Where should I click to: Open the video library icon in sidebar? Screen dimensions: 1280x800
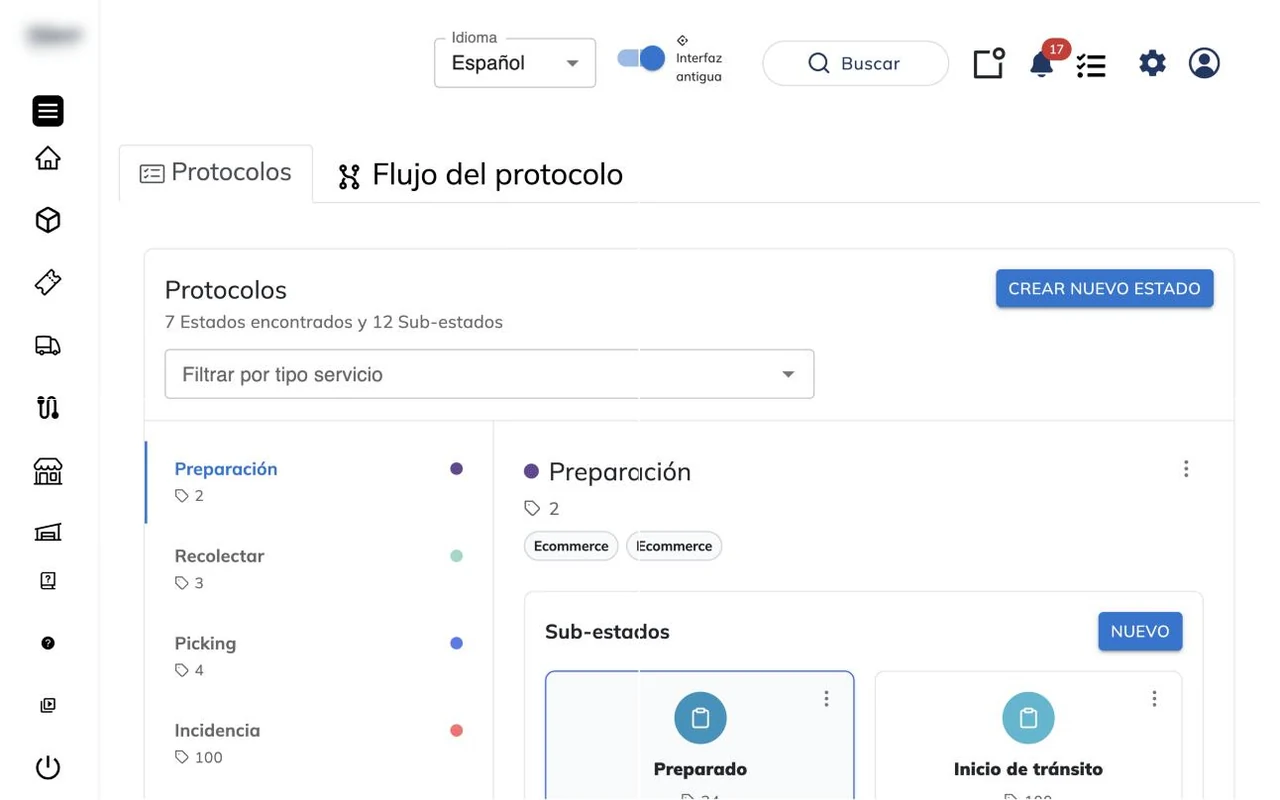(48, 705)
